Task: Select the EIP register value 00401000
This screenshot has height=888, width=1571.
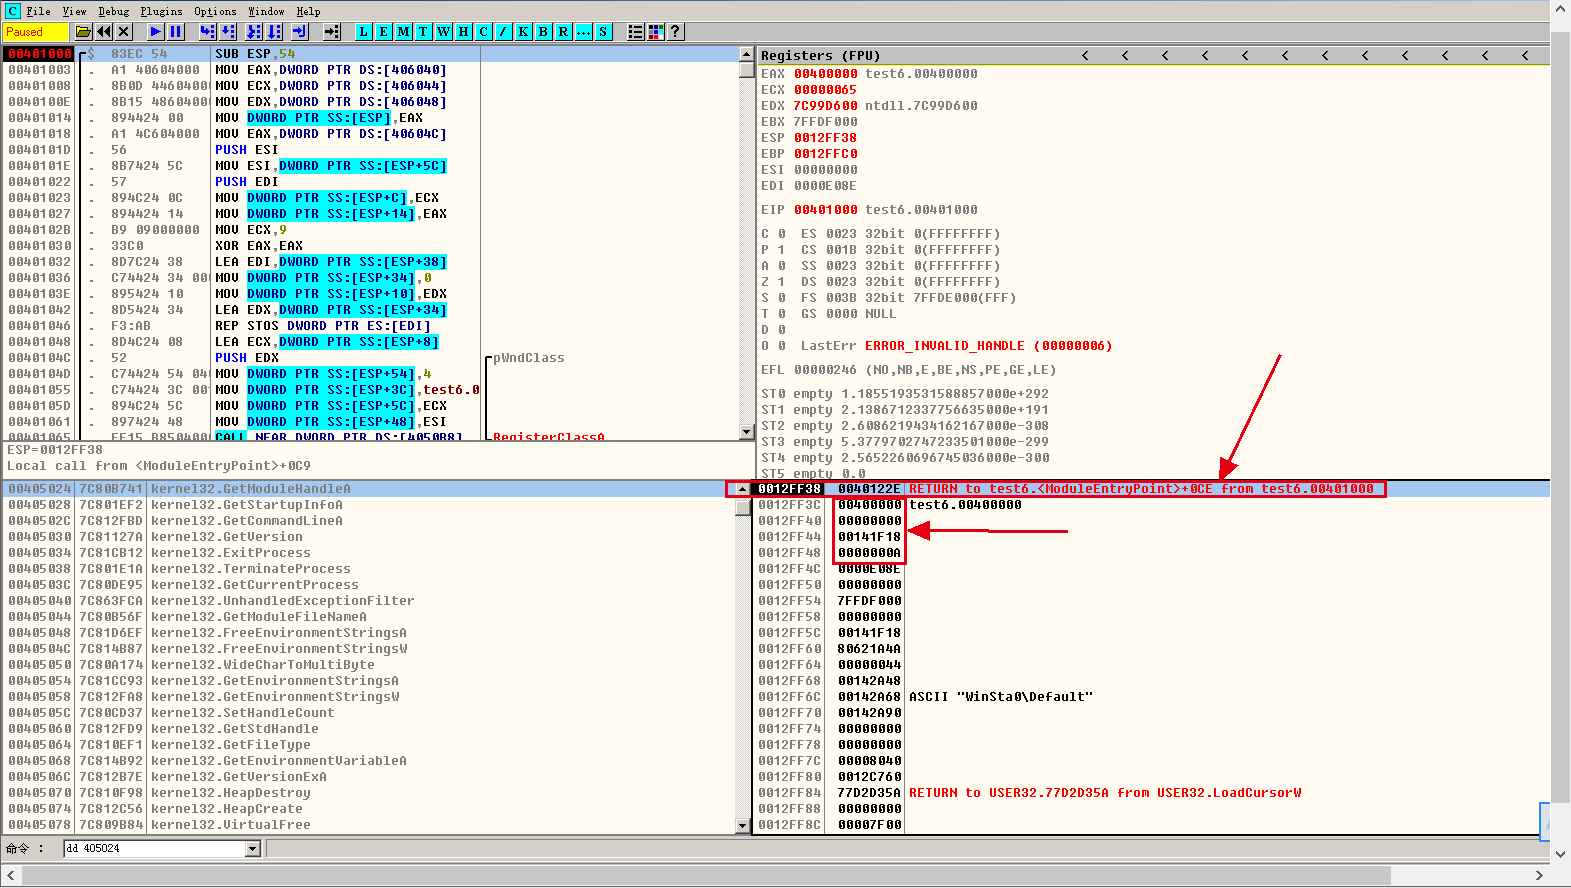Action: [x=826, y=210]
